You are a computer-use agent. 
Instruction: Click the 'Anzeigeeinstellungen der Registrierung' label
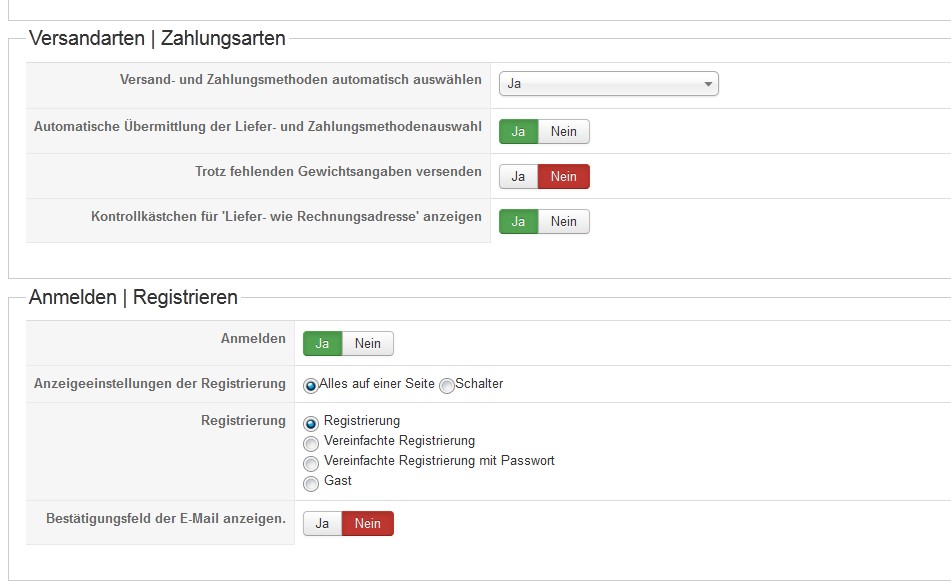(160, 384)
